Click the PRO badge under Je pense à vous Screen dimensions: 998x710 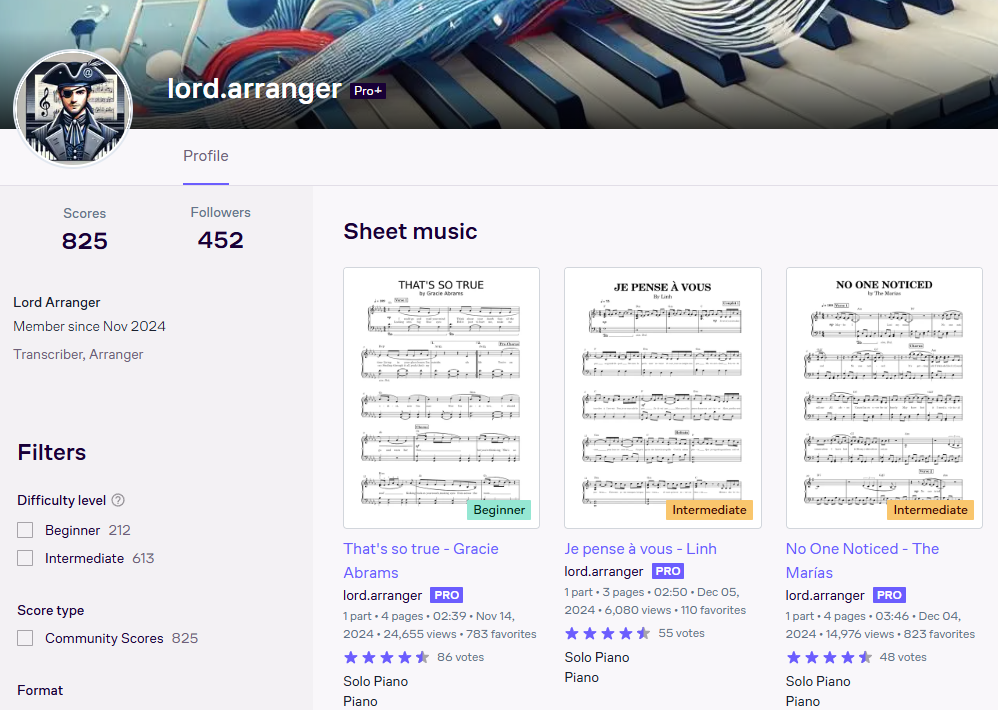pyautogui.click(x=668, y=571)
